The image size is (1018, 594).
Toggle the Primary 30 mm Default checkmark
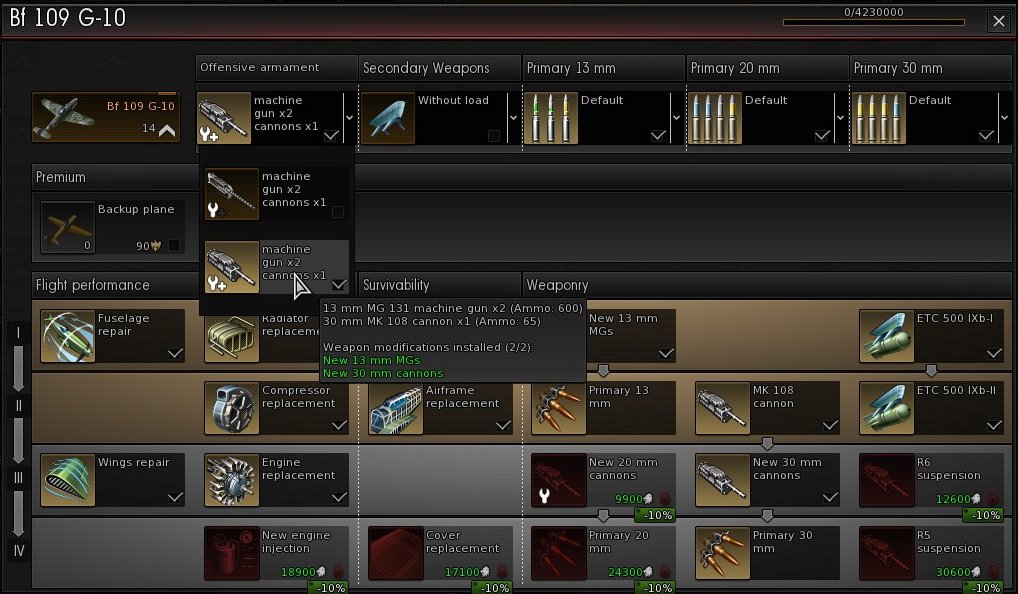(986, 135)
